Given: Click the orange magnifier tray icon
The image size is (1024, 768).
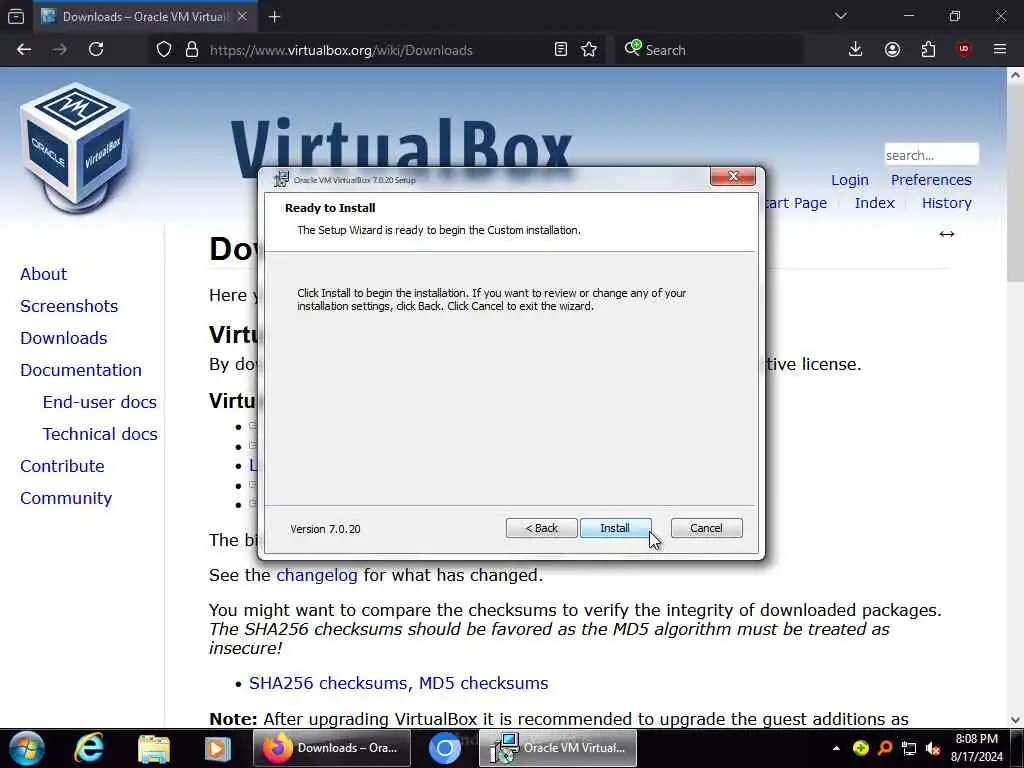Looking at the screenshot, I should (x=885, y=748).
